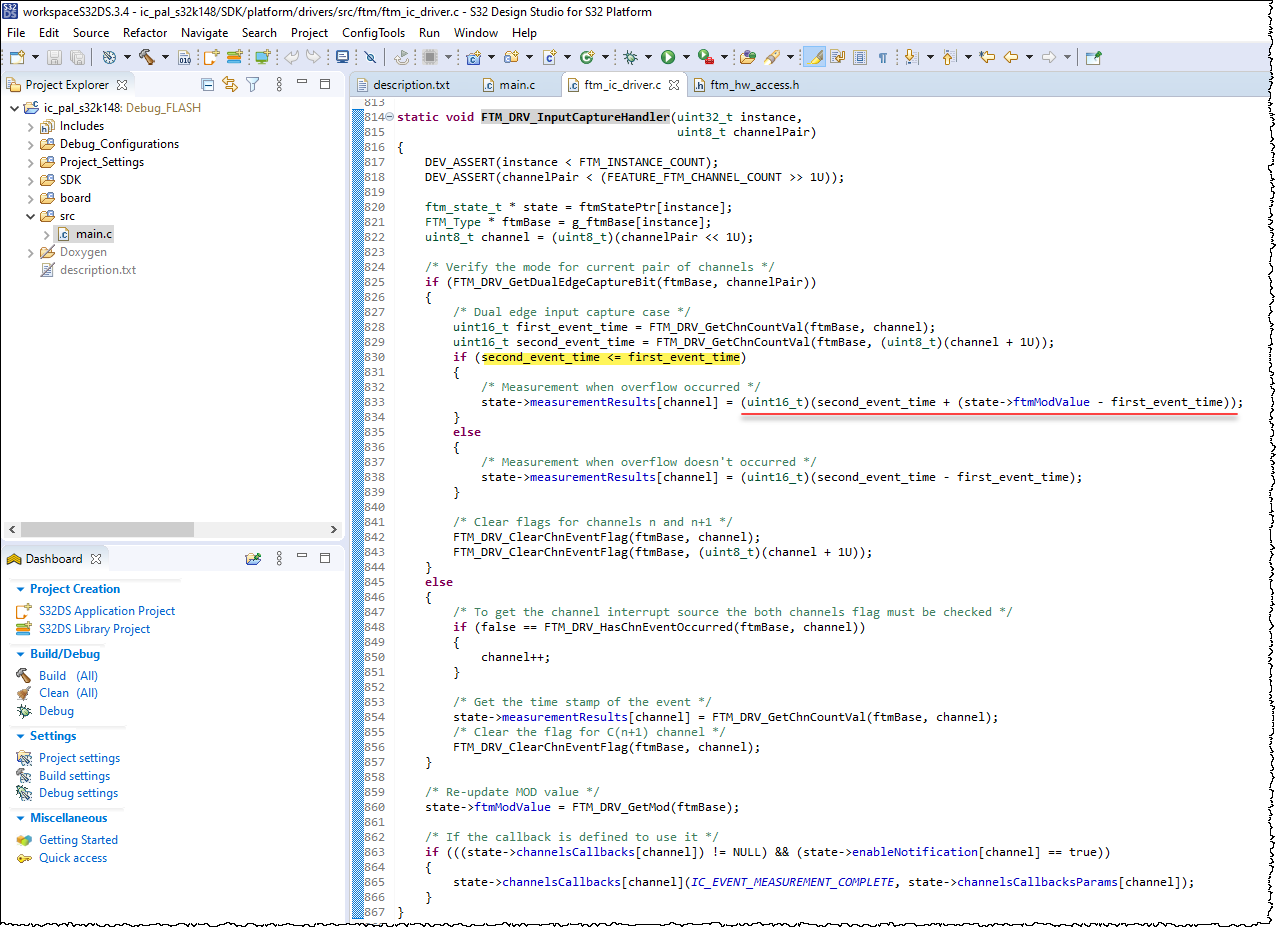
Task: Open the Refactor menu
Action: point(145,33)
